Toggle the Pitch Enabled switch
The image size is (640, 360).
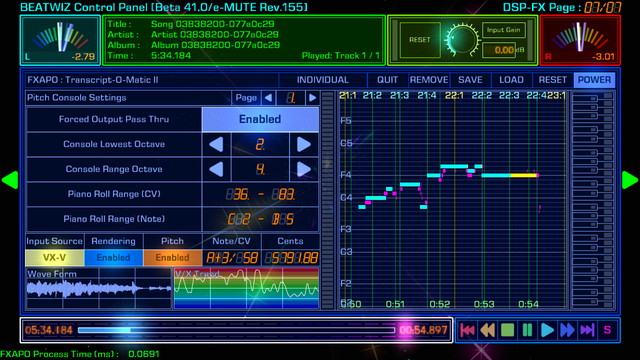click(x=172, y=258)
